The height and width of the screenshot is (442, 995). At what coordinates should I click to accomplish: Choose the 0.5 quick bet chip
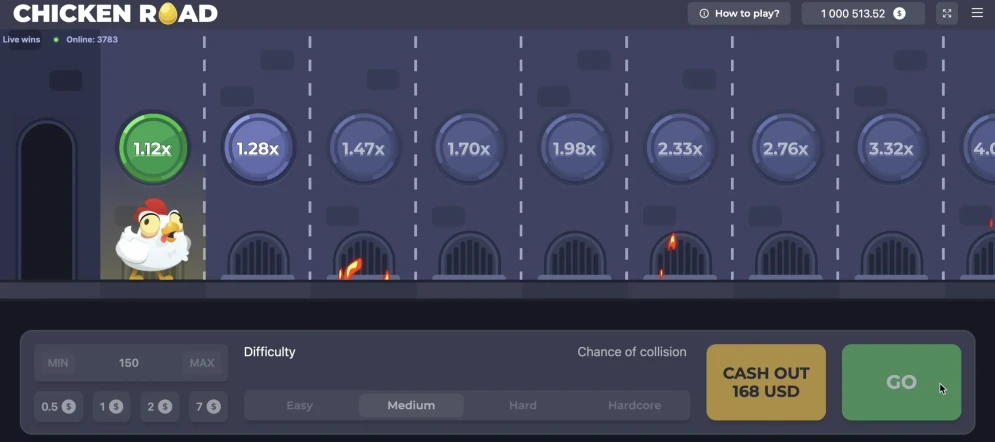pos(58,406)
